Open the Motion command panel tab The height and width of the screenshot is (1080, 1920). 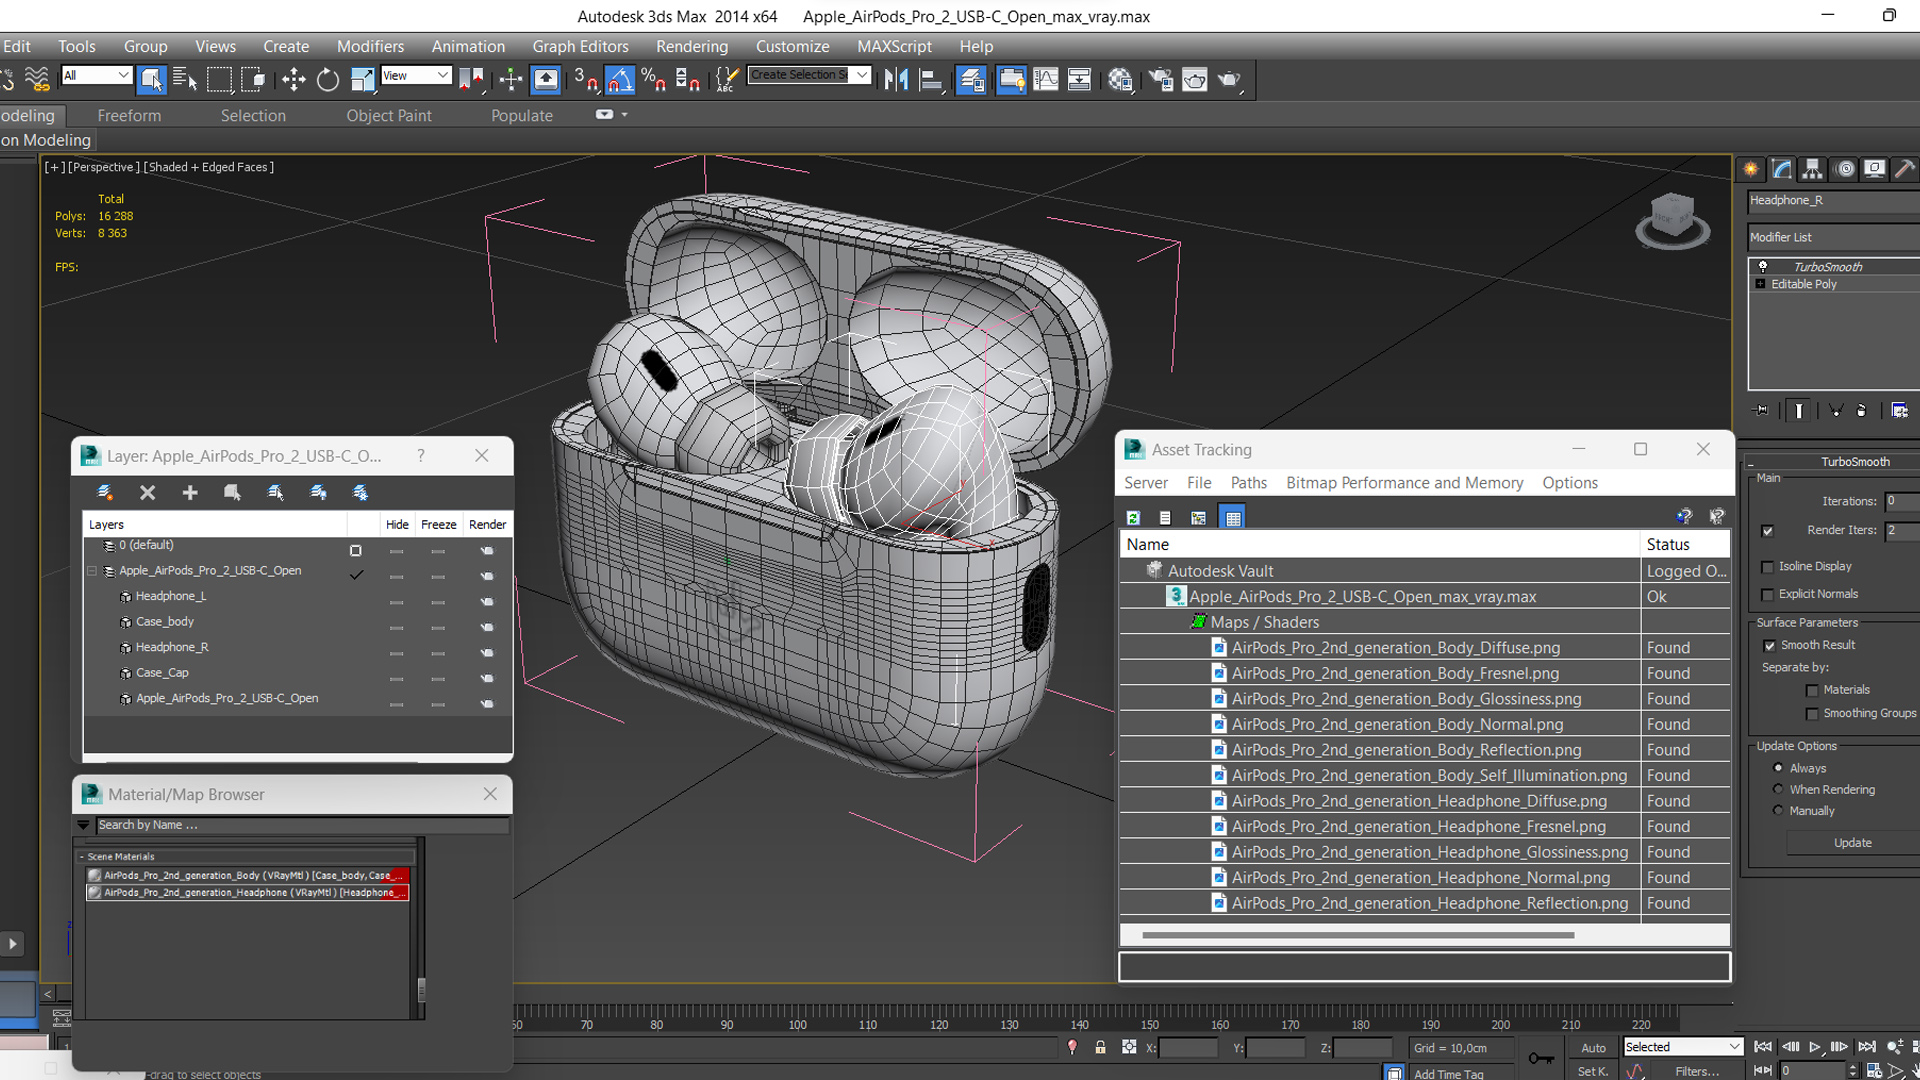[1845, 169]
